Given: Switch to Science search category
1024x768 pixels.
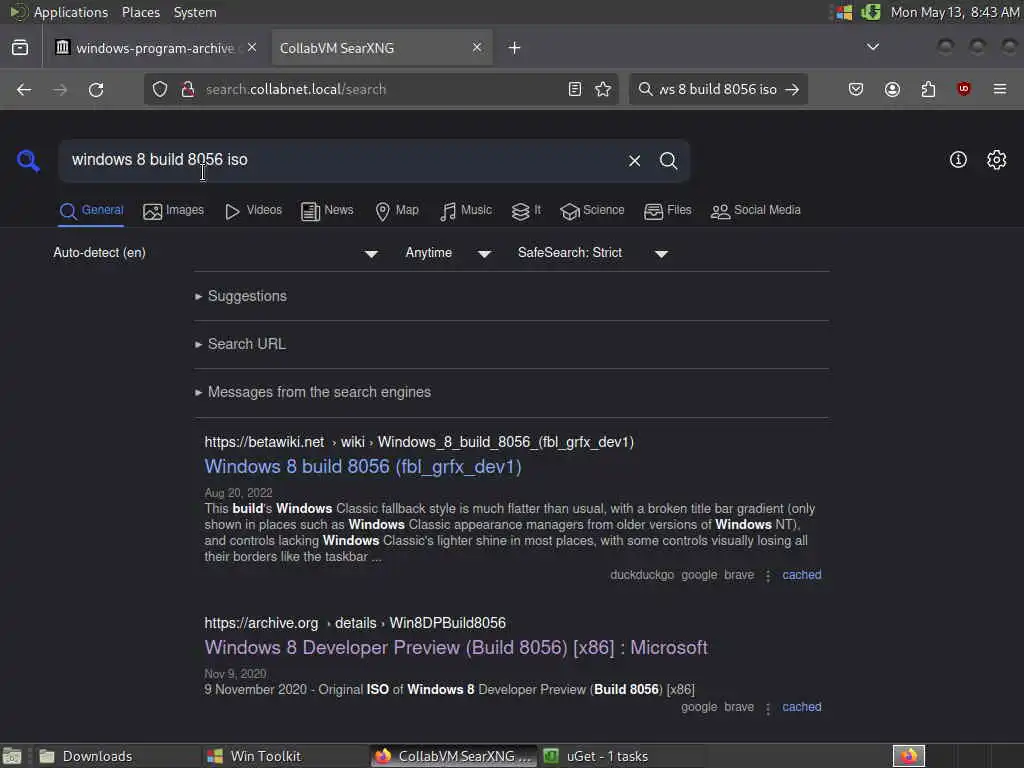Looking at the screenshot, I should click(592, 210).
